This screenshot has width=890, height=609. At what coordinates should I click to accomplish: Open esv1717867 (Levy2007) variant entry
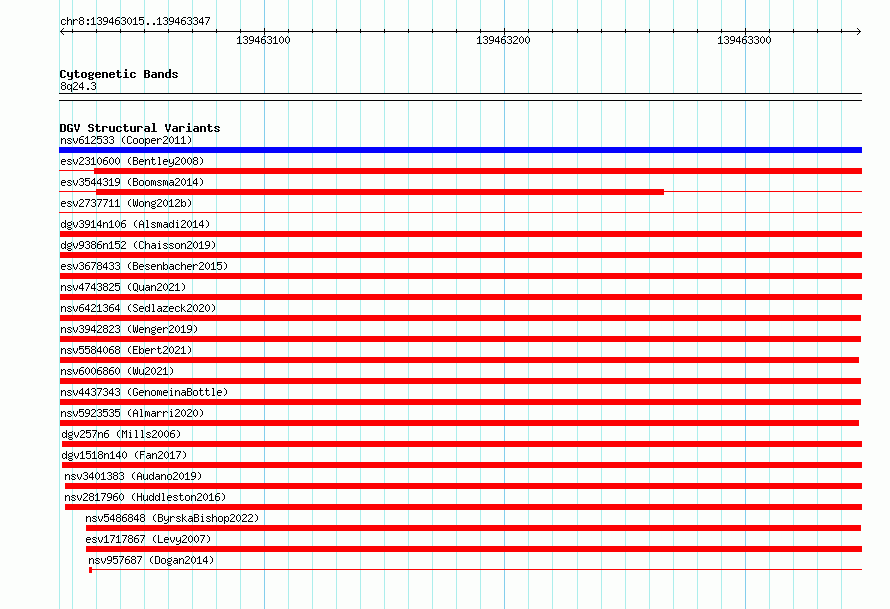(x=148, y=539)
